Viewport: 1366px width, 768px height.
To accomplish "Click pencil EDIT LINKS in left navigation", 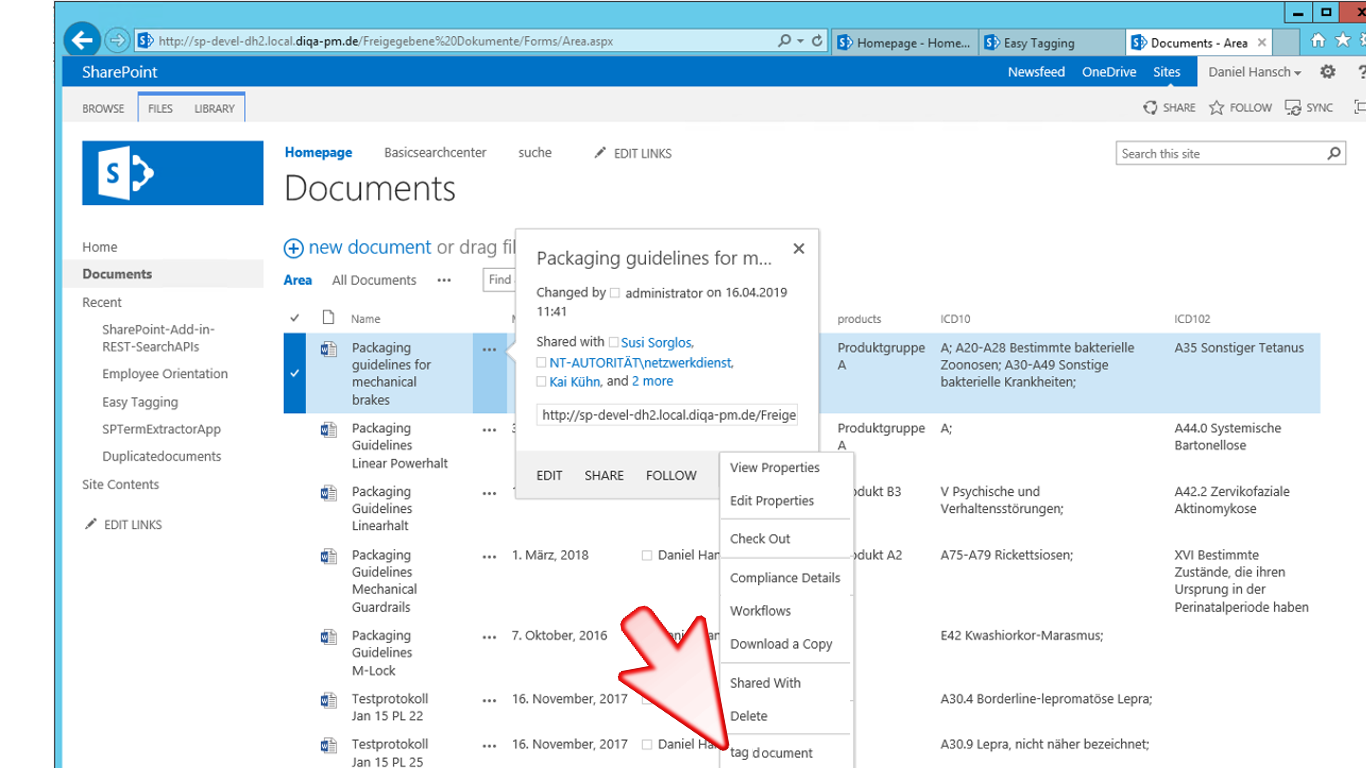I will [92, 524].
